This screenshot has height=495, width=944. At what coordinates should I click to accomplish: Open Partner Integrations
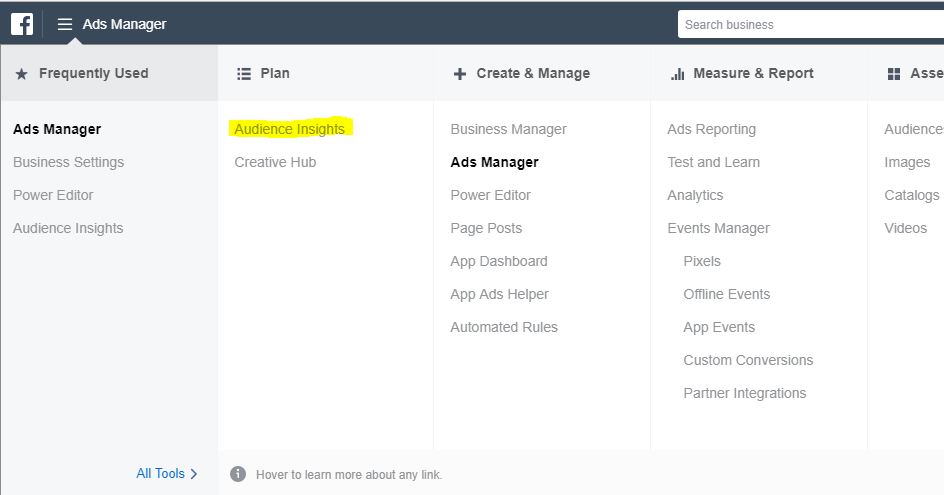pyautogui.click(x=745, y=393)
